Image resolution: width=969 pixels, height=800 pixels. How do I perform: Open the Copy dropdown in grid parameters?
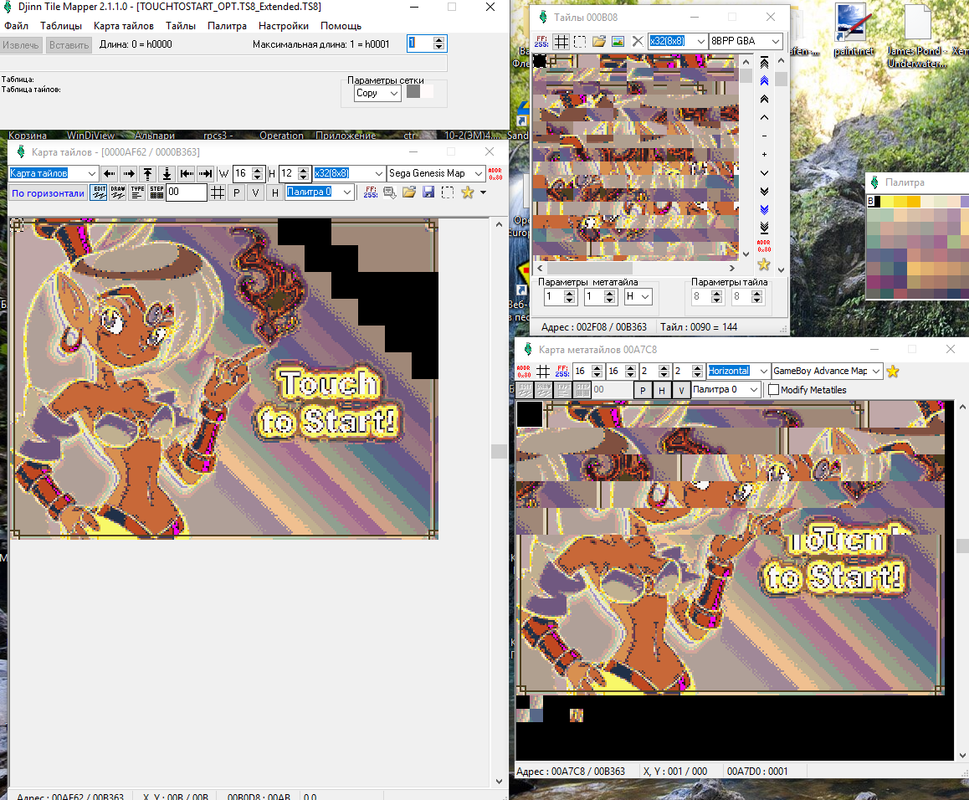pos(378,93)
